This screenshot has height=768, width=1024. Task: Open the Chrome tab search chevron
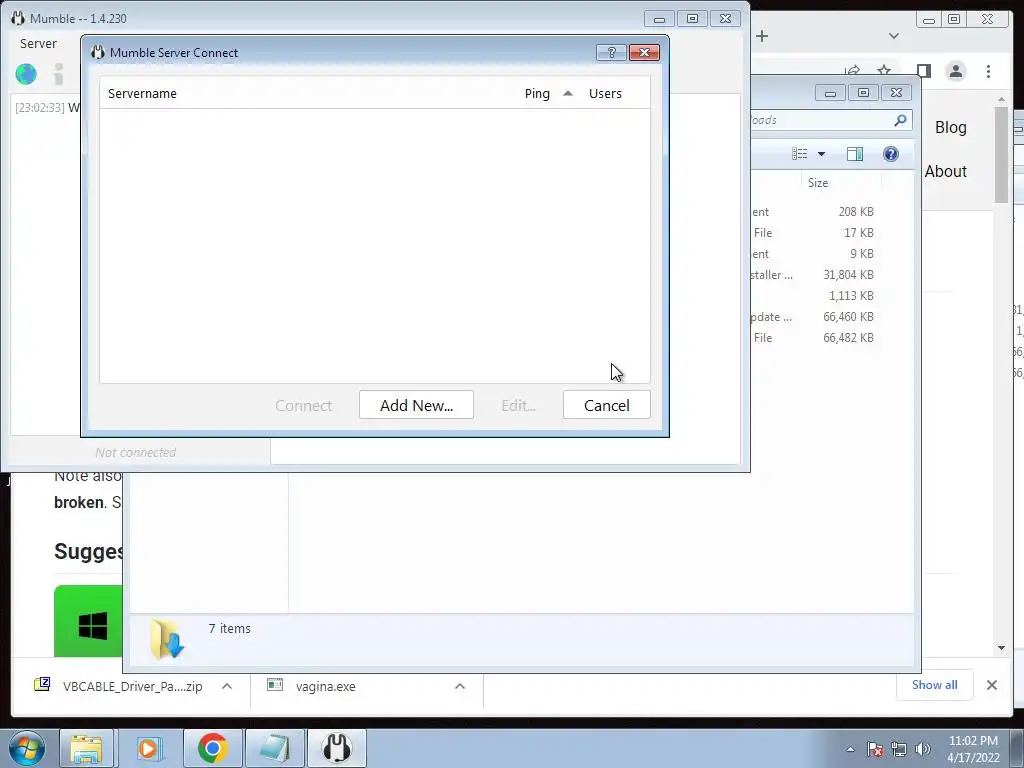coord(893,36)
